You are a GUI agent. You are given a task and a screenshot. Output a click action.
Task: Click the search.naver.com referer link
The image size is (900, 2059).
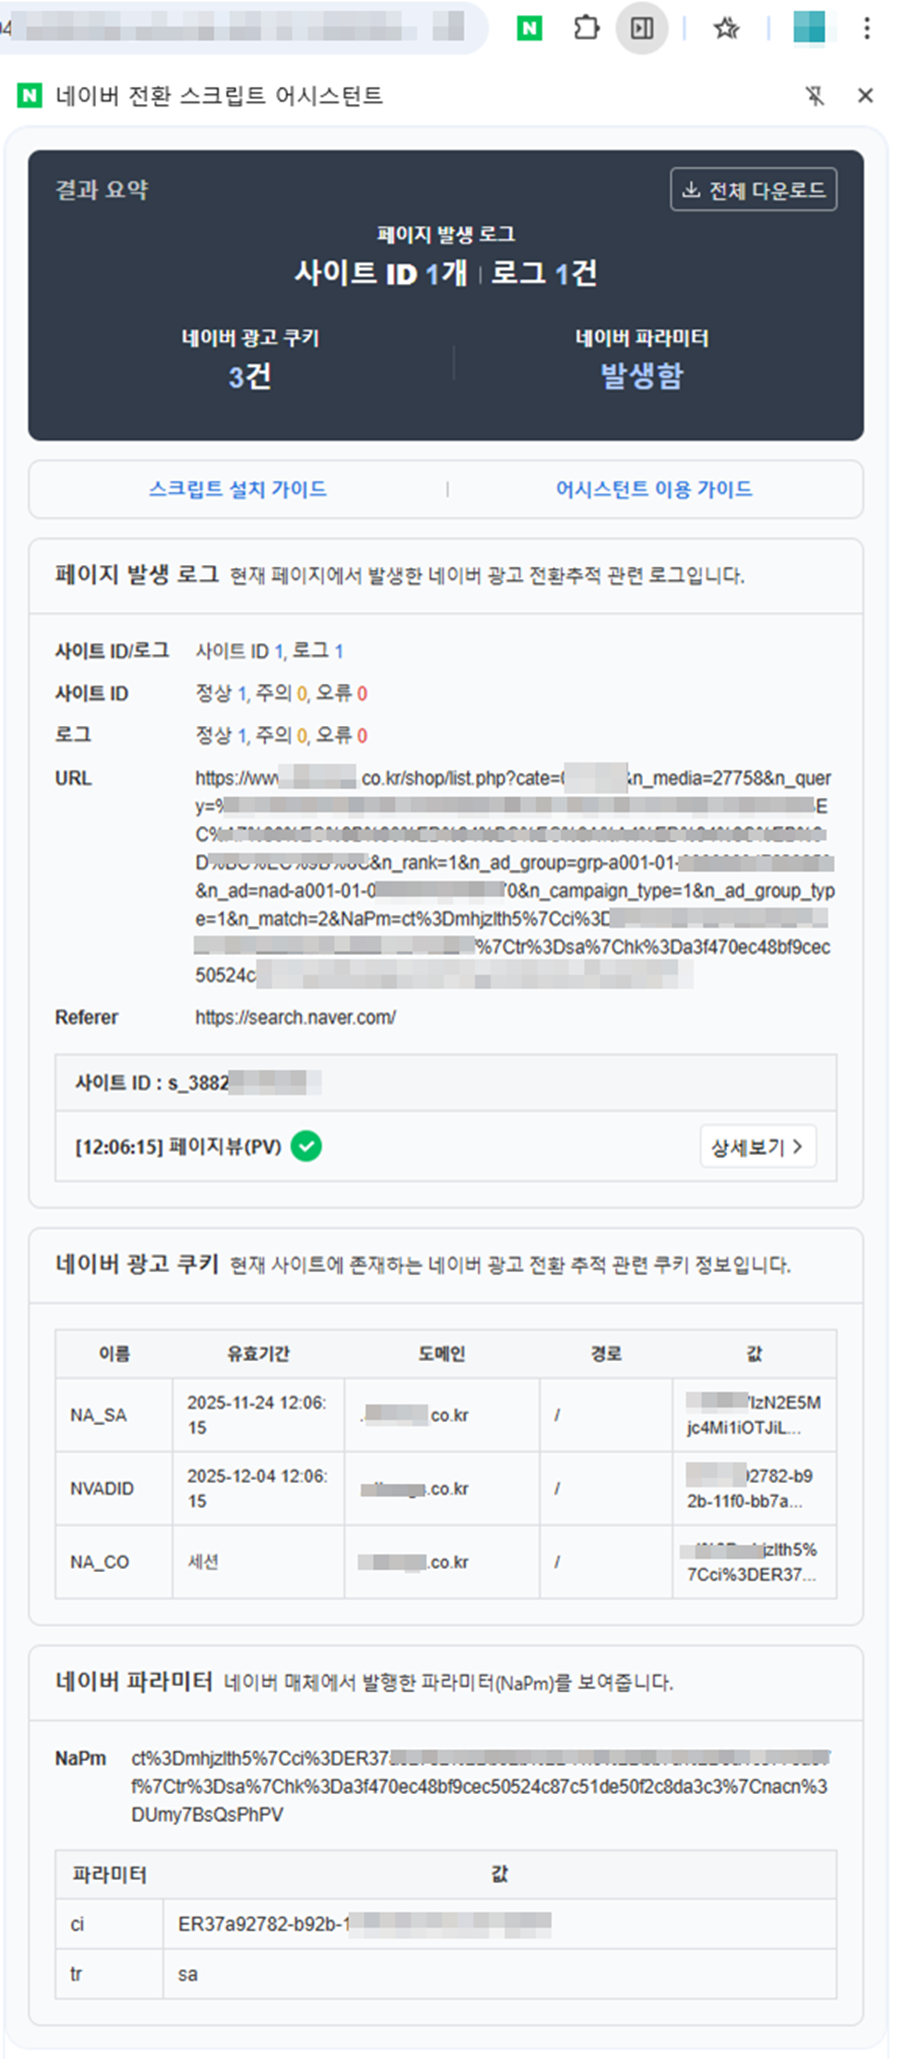point(293,1017)
